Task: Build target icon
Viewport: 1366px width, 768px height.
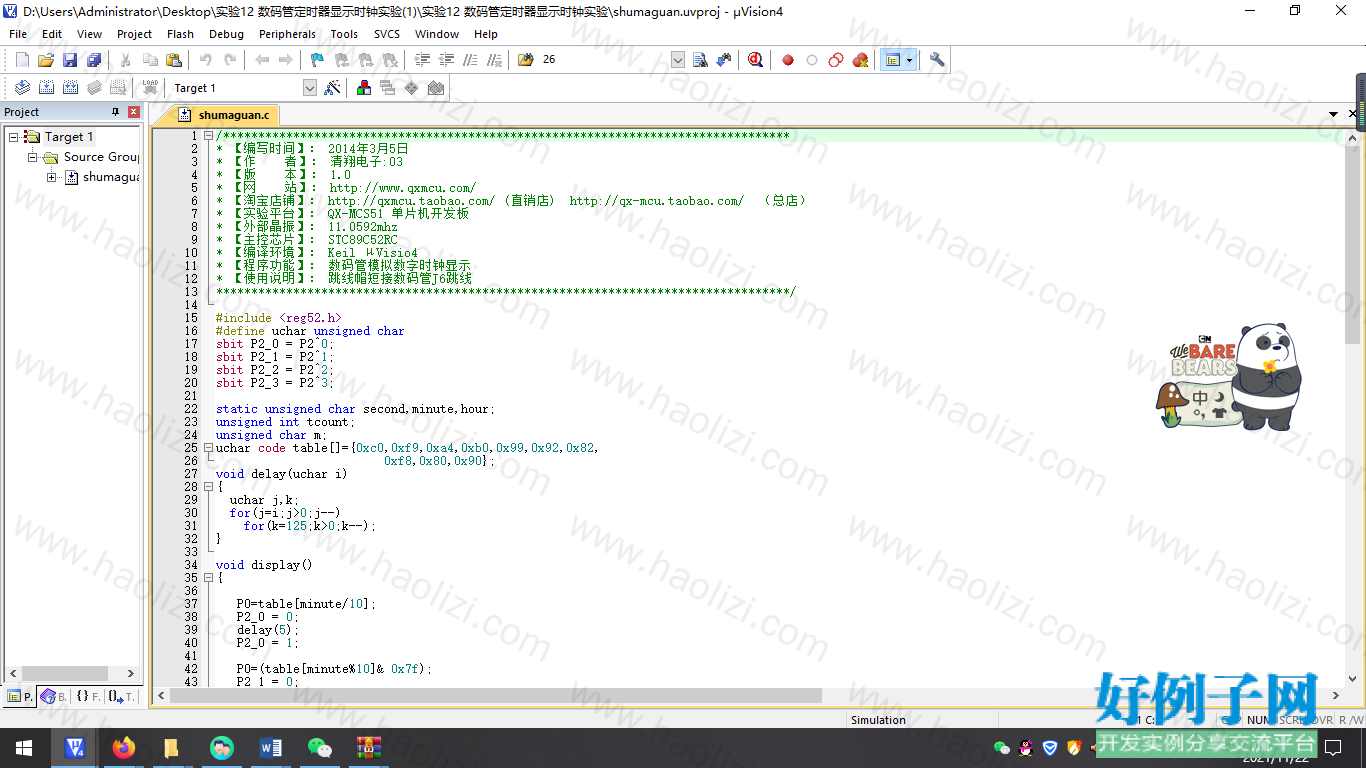Action: [46, 88]
